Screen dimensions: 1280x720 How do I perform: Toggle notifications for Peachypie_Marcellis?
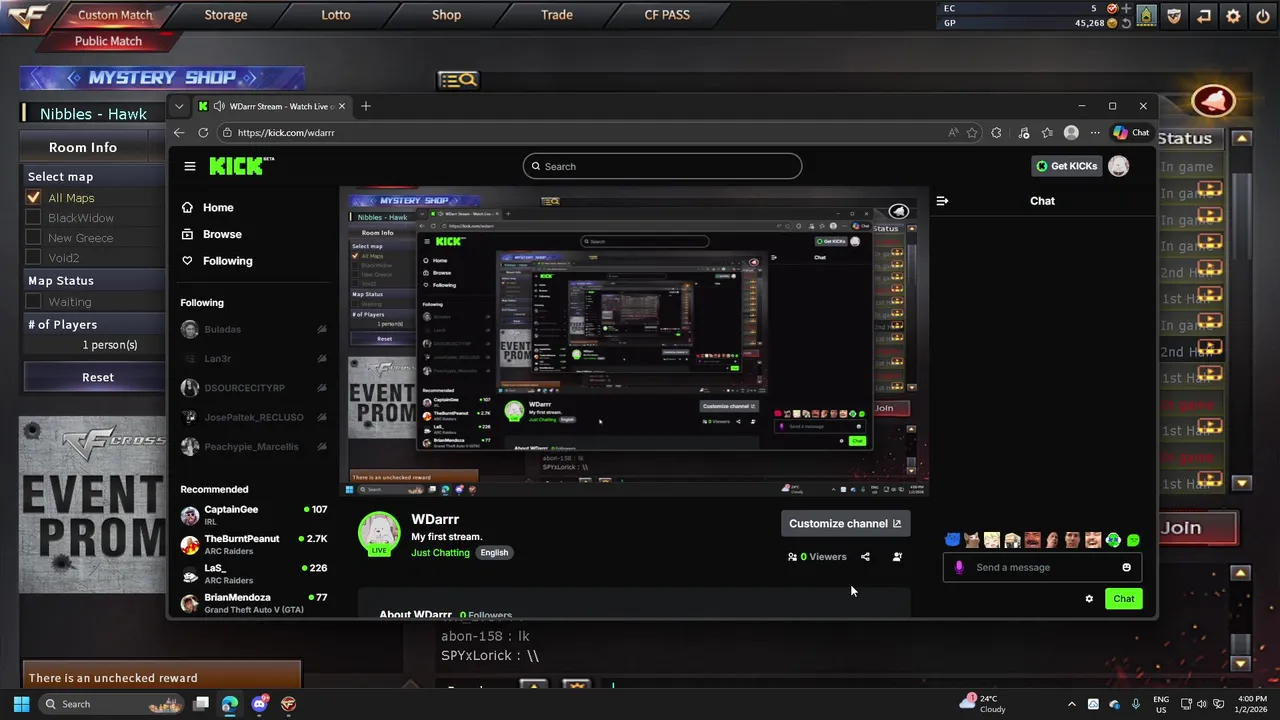322,446
